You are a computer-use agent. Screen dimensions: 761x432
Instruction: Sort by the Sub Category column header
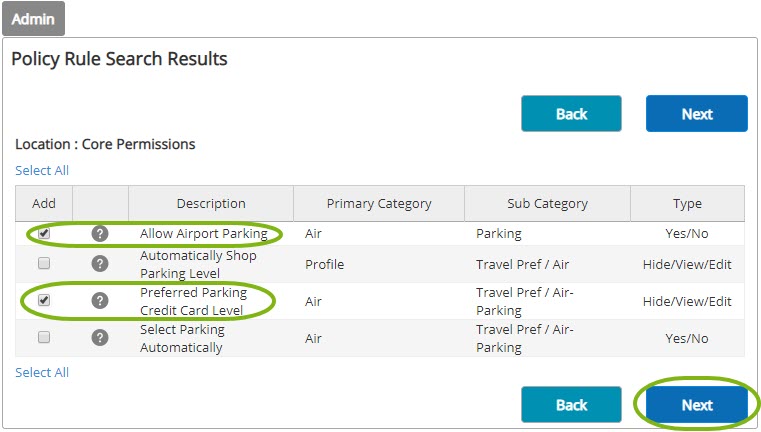coord(547,203)
